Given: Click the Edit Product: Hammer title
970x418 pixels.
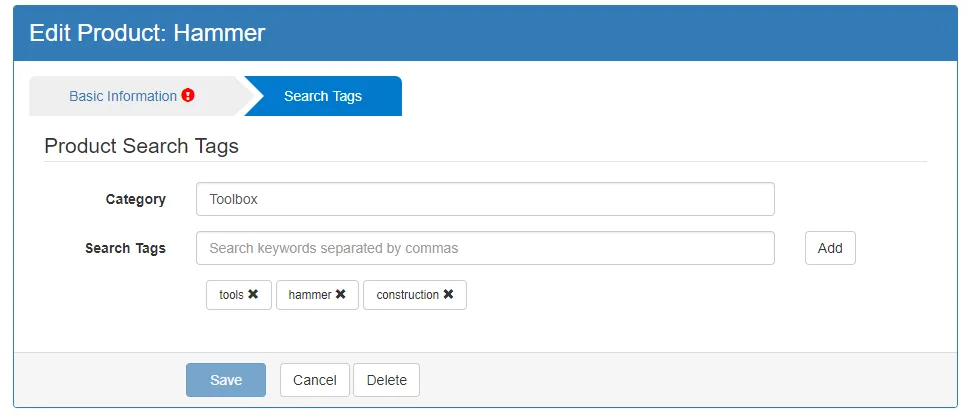Looking at the screenshot, I should pos(147,33).
